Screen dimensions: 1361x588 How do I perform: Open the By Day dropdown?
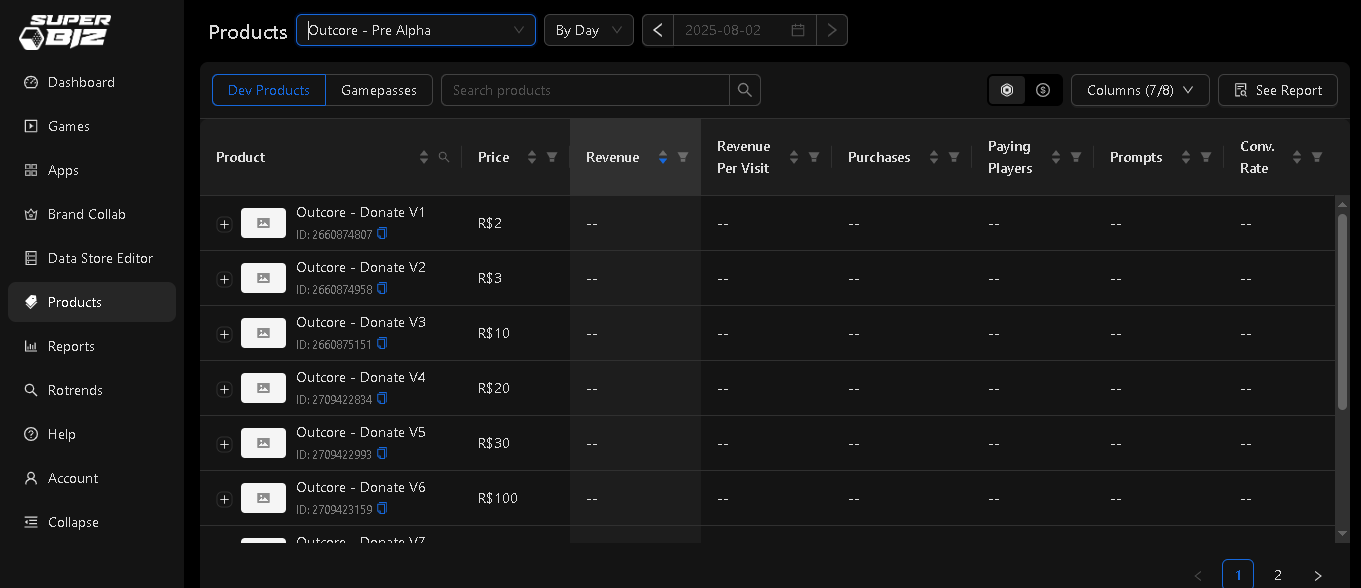[x=588, y=30]
